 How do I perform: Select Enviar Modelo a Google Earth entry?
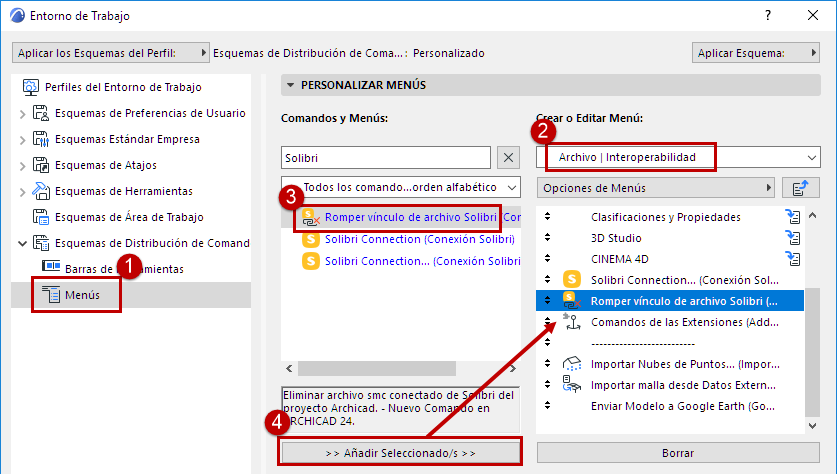[x=670, y=406]
